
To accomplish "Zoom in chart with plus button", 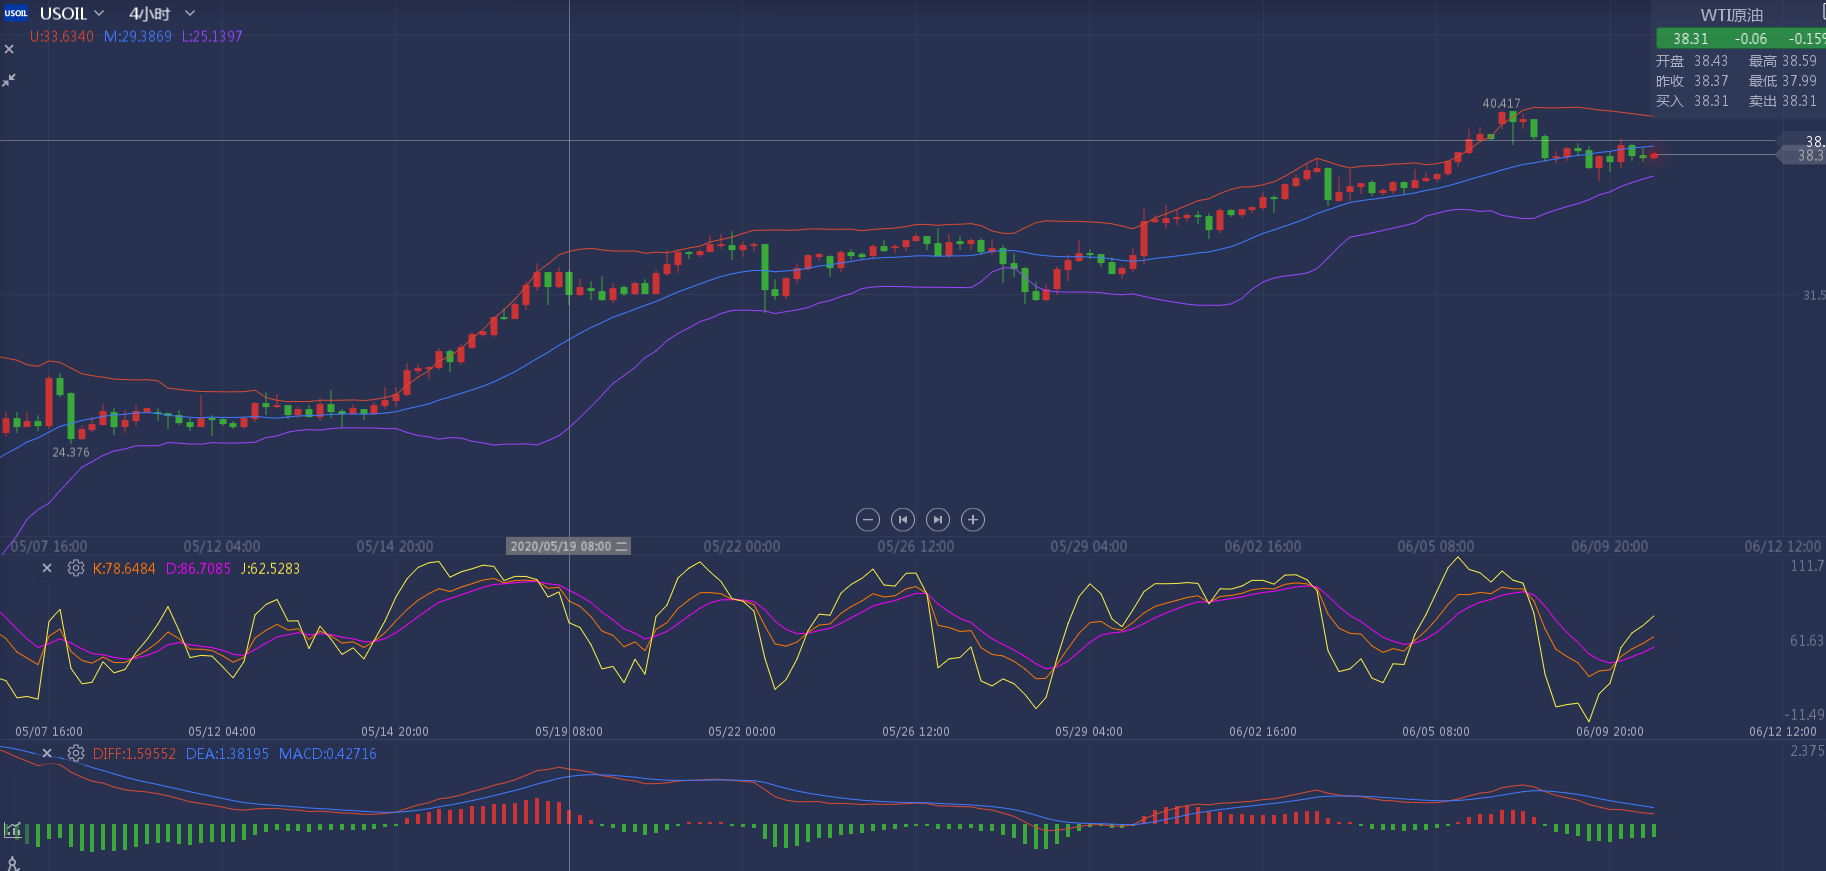I will (x=973, y=519).
